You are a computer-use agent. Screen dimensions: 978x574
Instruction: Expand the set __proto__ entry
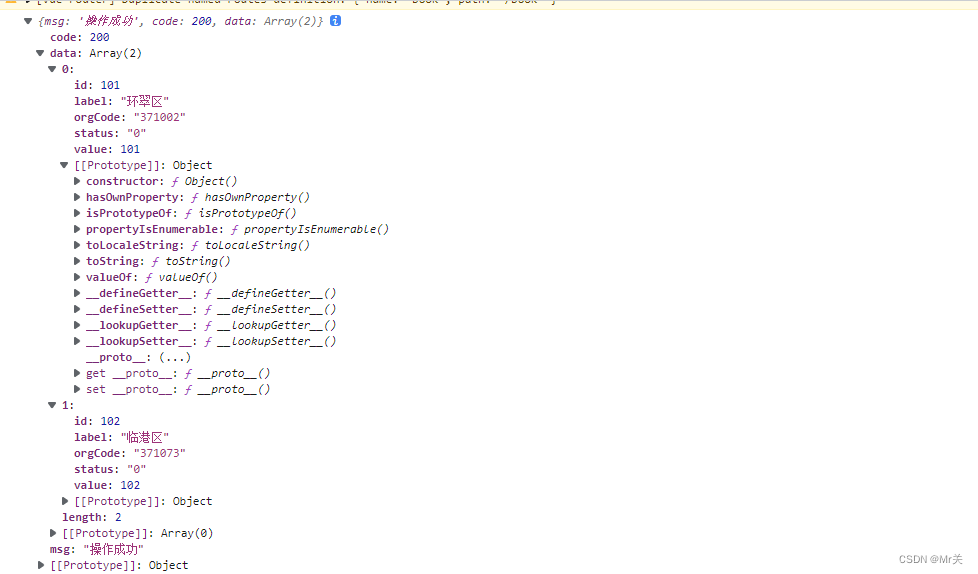(77, 389)
